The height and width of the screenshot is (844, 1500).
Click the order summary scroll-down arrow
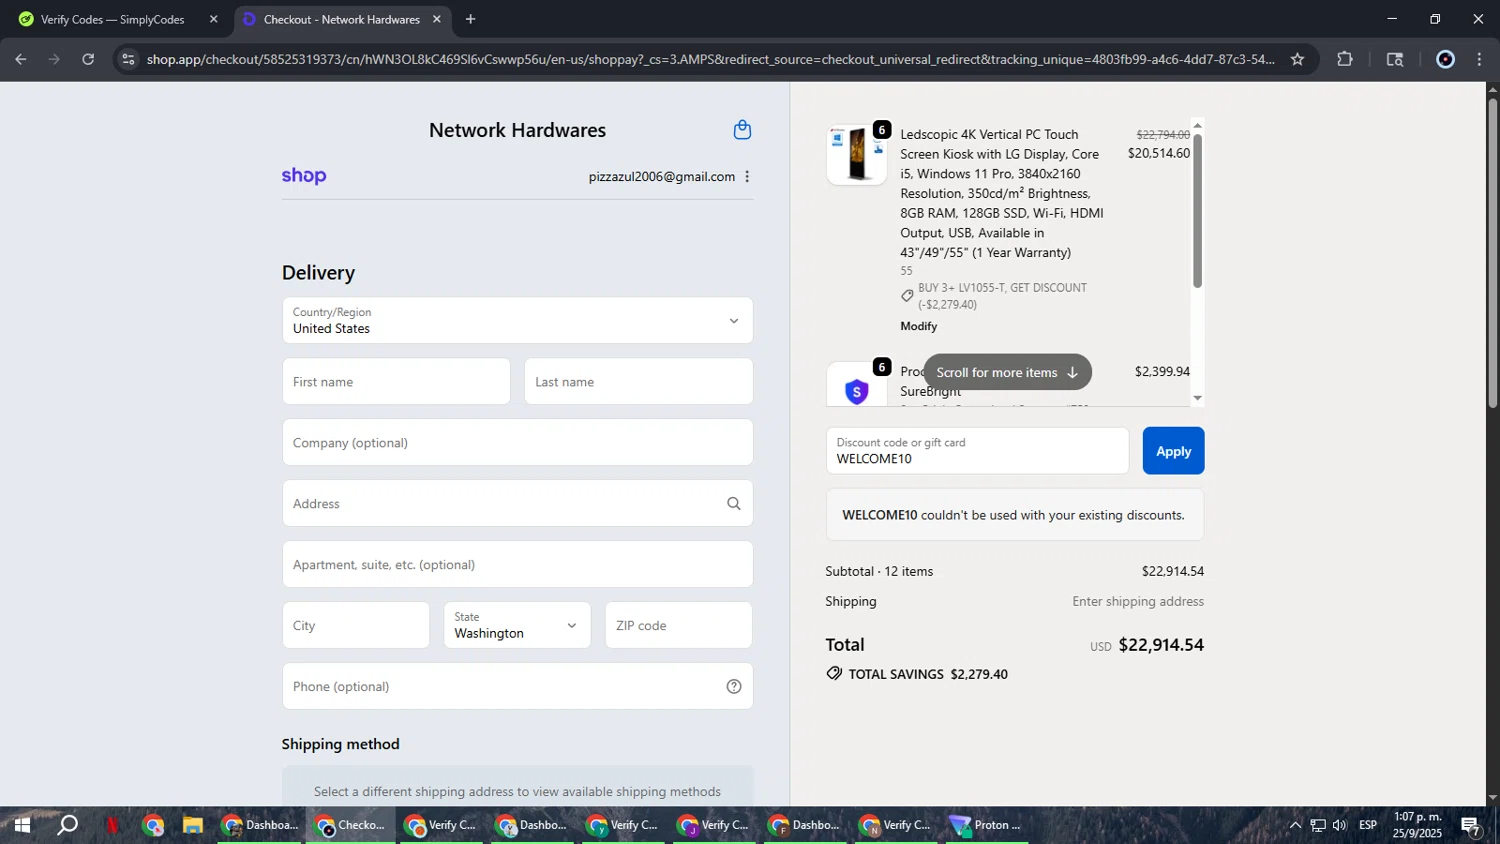[x=1197, y=398]
